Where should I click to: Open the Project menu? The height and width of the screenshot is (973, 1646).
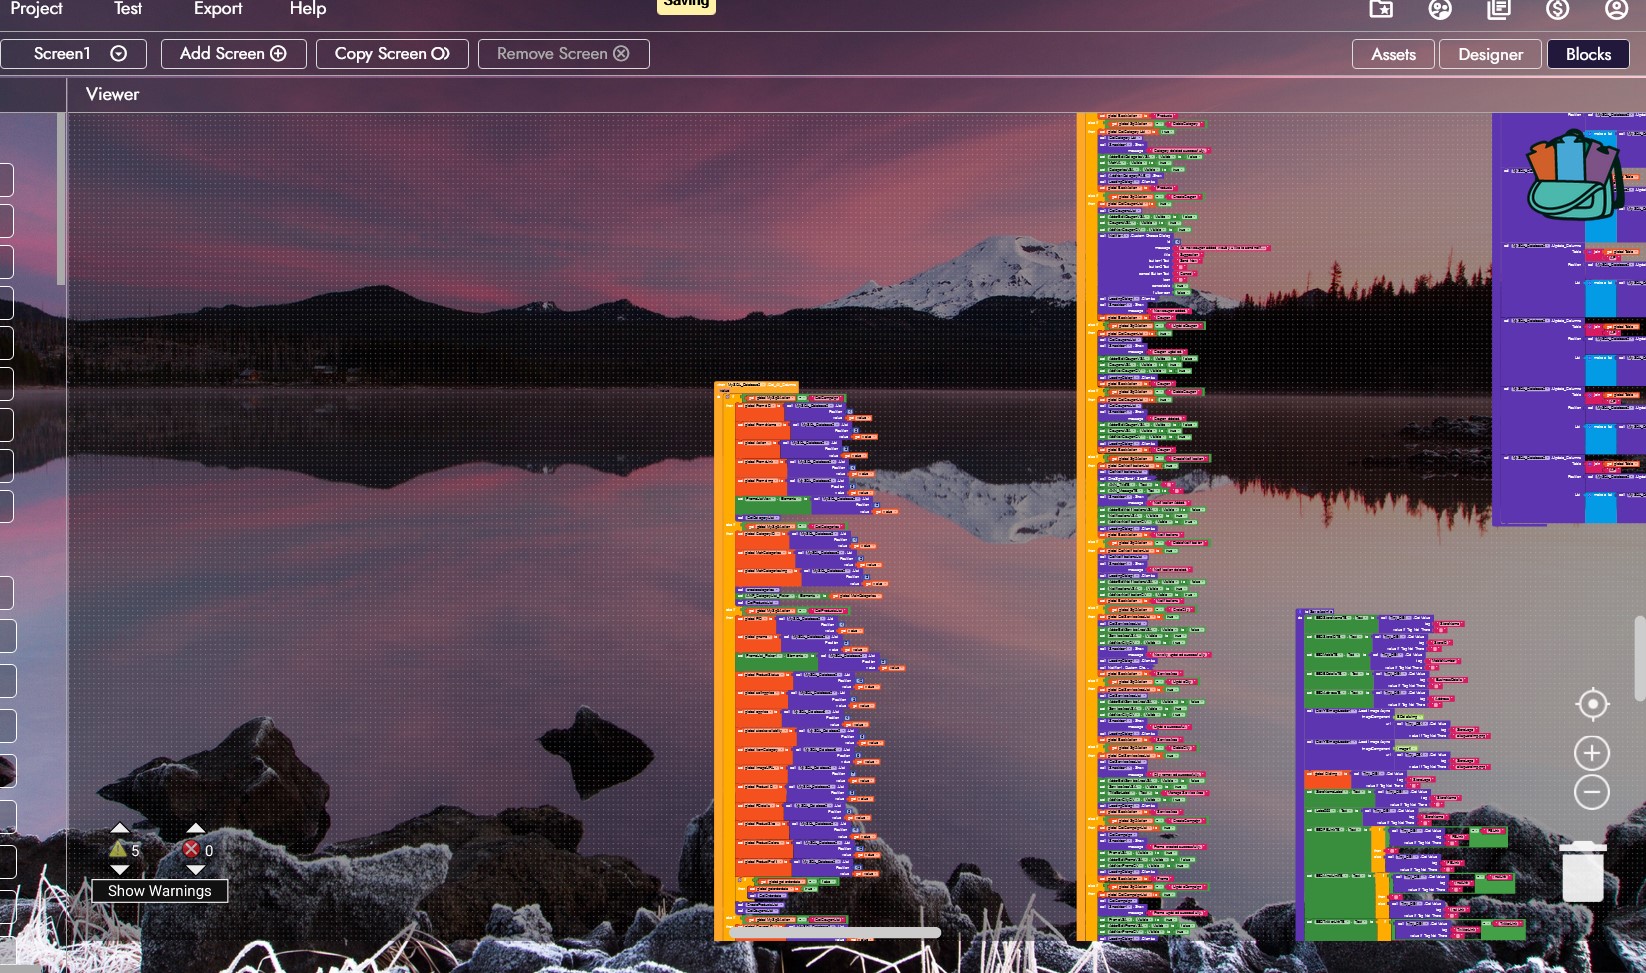pyautogui.click(x=37, y=9)
